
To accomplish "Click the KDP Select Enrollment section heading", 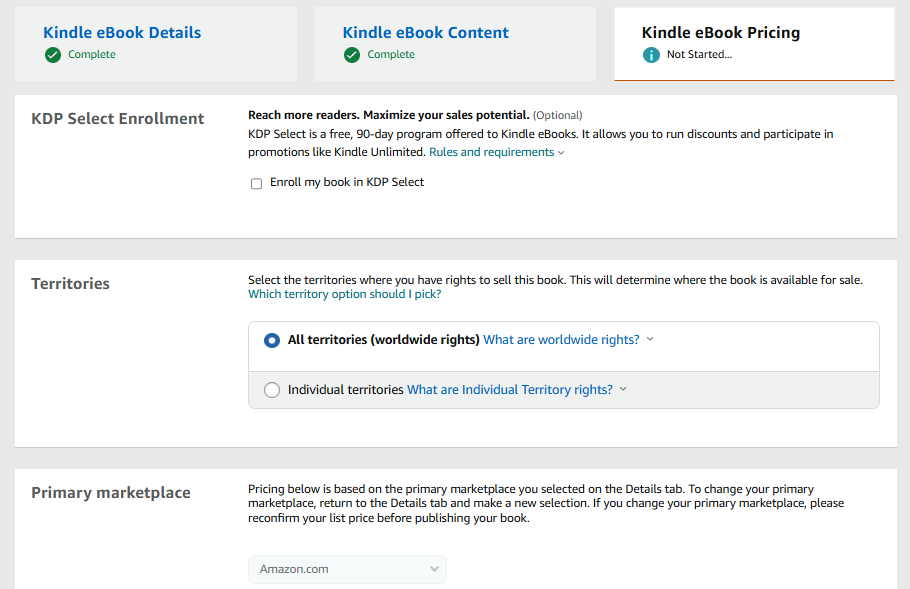I will pos(117,118).
